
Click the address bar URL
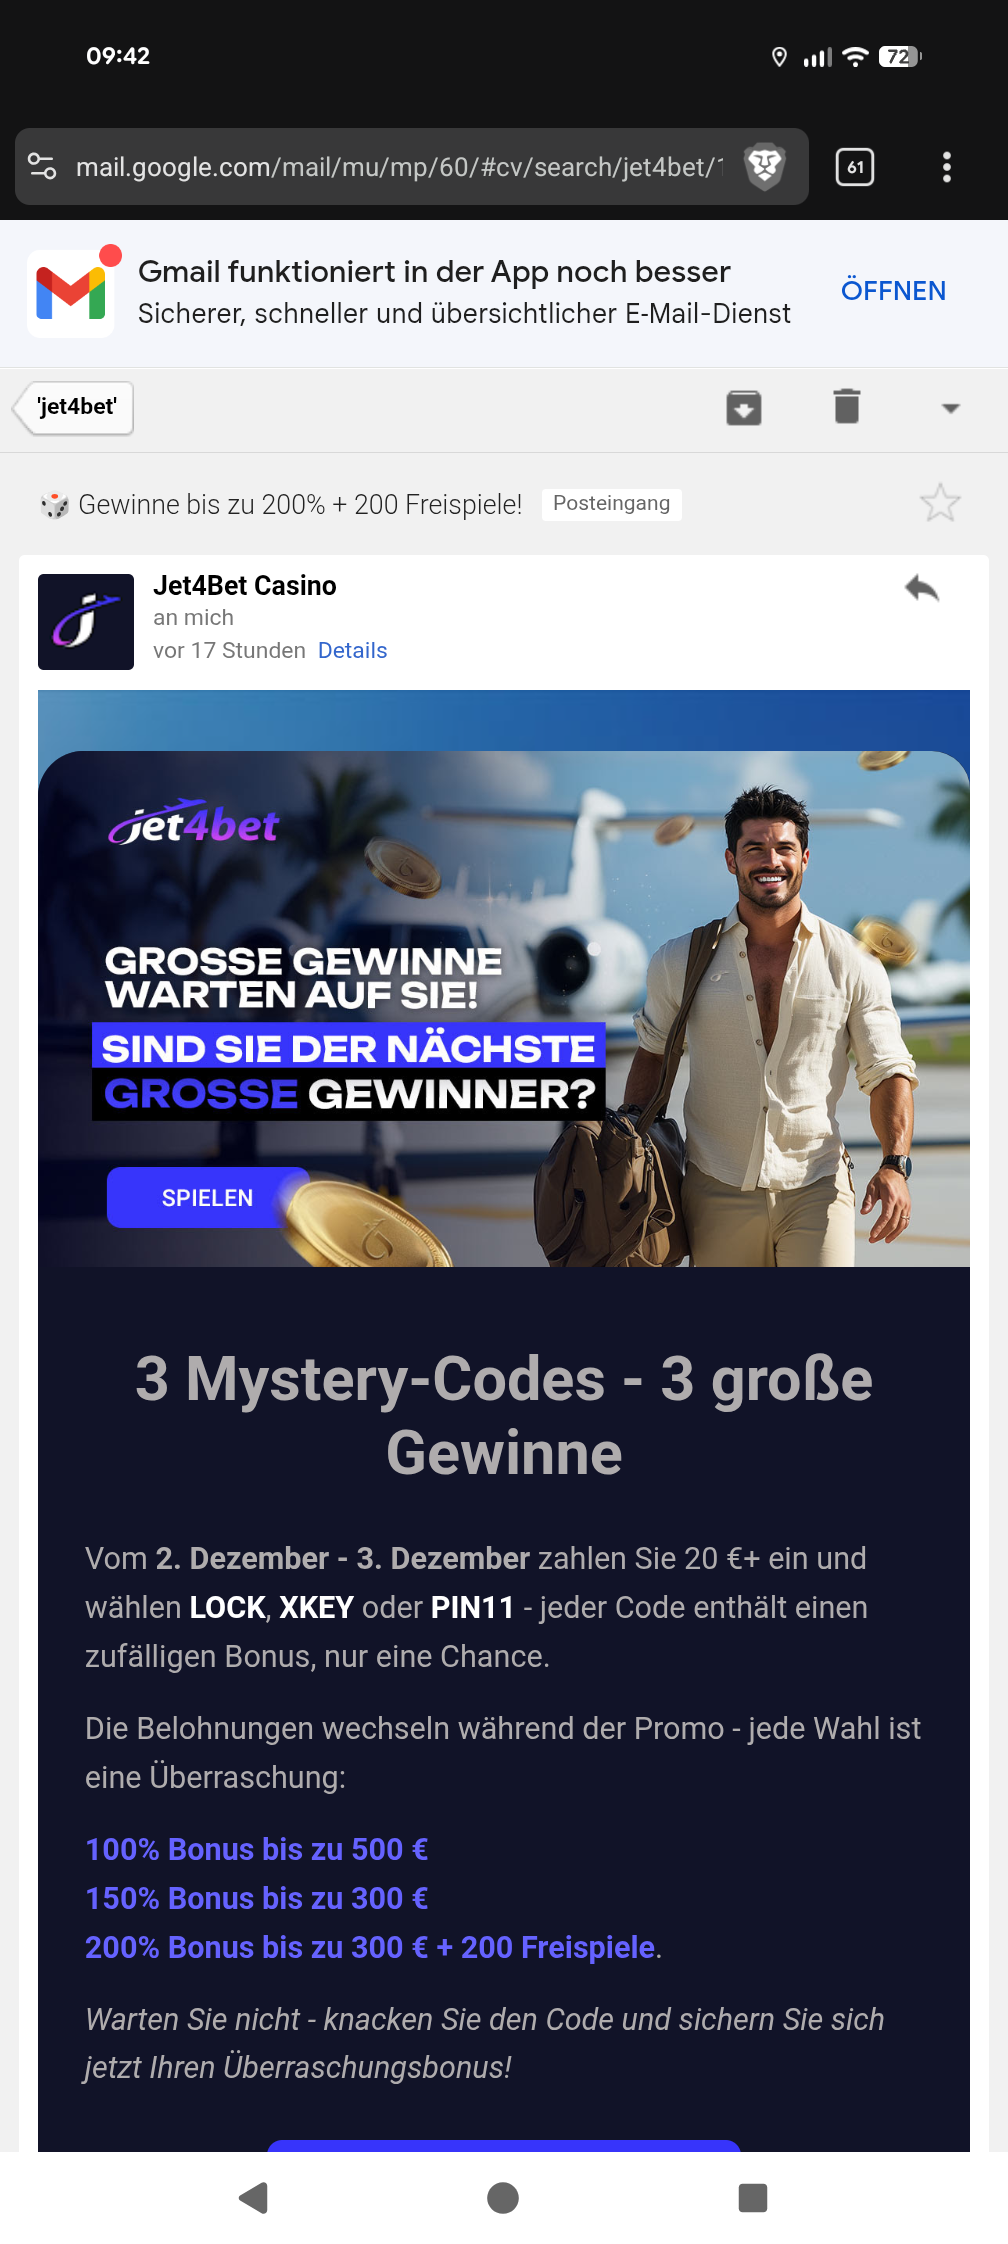click(x=399, y=167)
